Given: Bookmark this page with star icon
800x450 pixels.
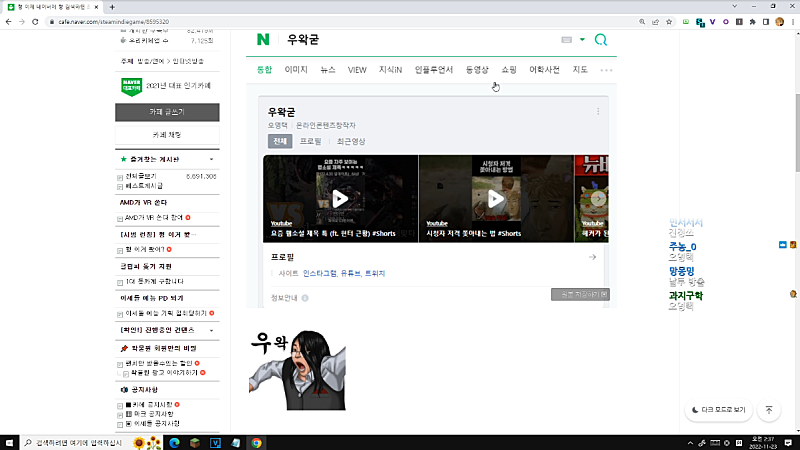Looking at the screenshot, I should click(x=669, y=22).
